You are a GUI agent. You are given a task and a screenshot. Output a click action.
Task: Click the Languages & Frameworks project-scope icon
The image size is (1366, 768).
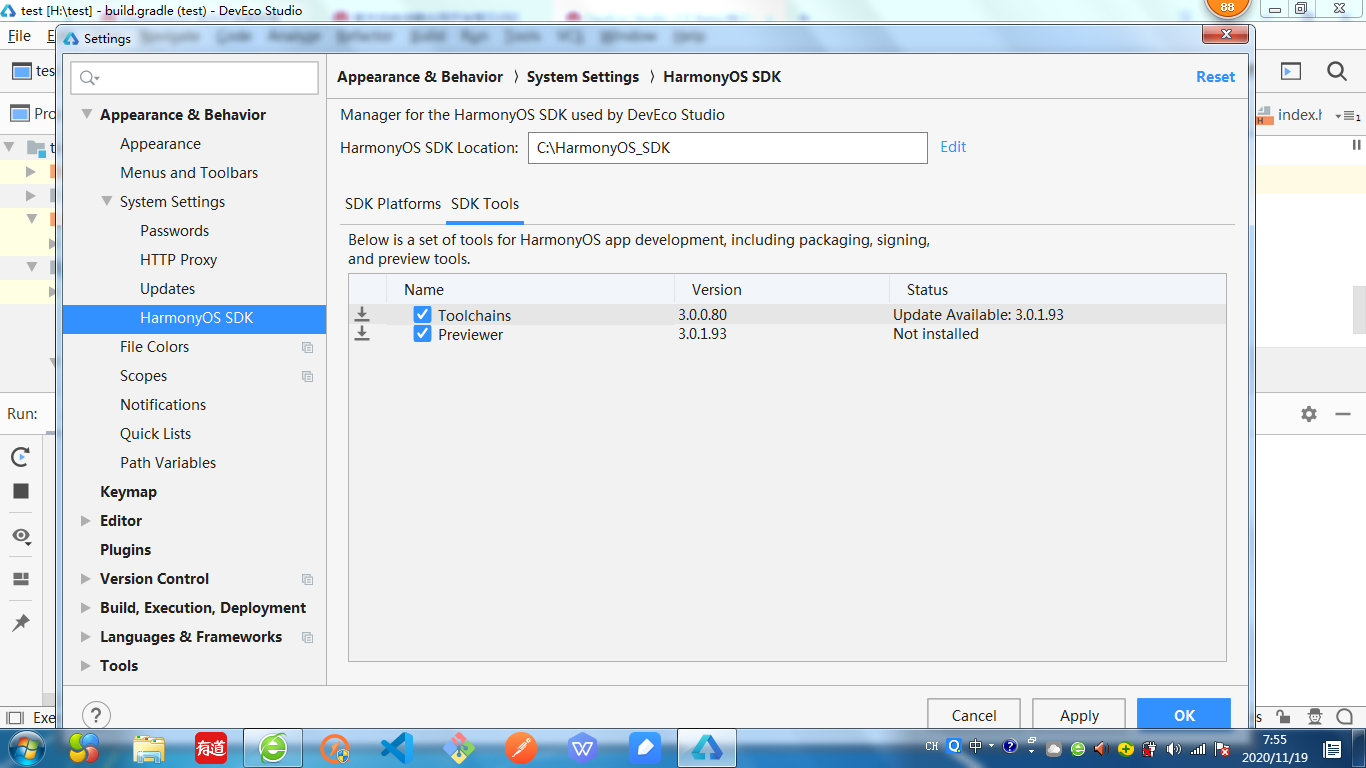click(x=307, y=638)
